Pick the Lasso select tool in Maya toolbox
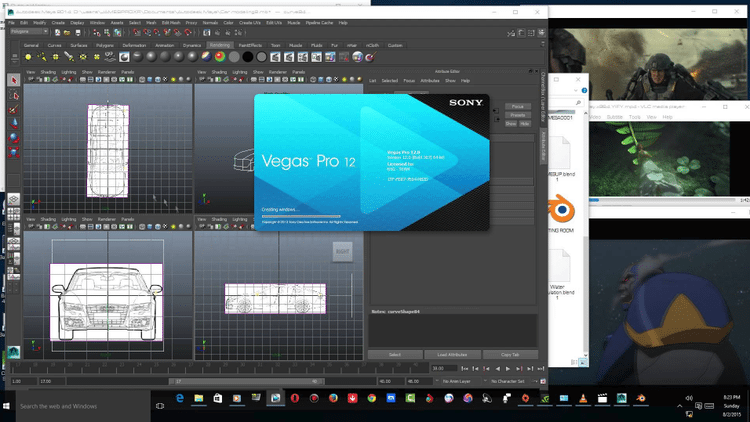 coord(14,95)
